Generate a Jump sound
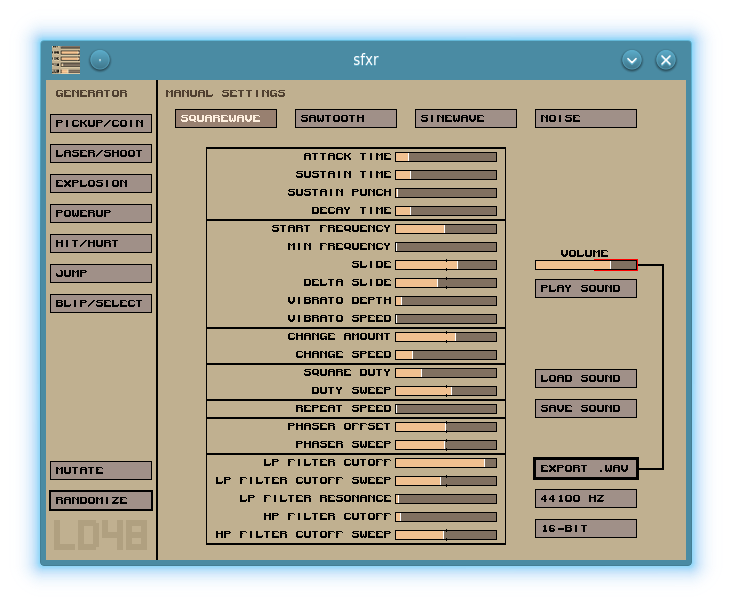This screenshot has width=732, height=606. coord(101,273)
